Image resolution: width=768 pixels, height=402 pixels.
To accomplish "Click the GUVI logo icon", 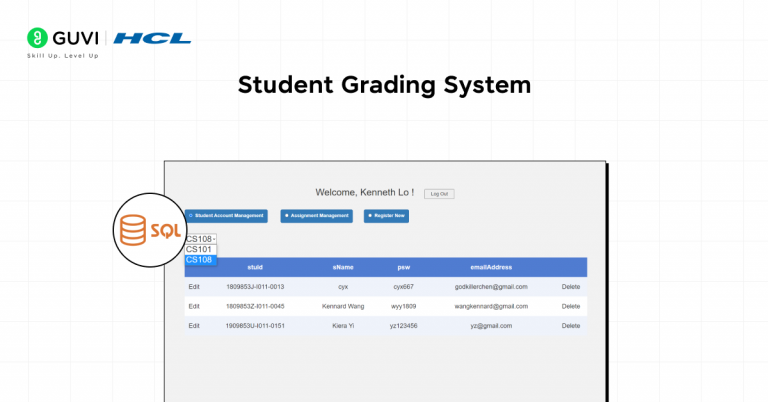I will [37, 38].
